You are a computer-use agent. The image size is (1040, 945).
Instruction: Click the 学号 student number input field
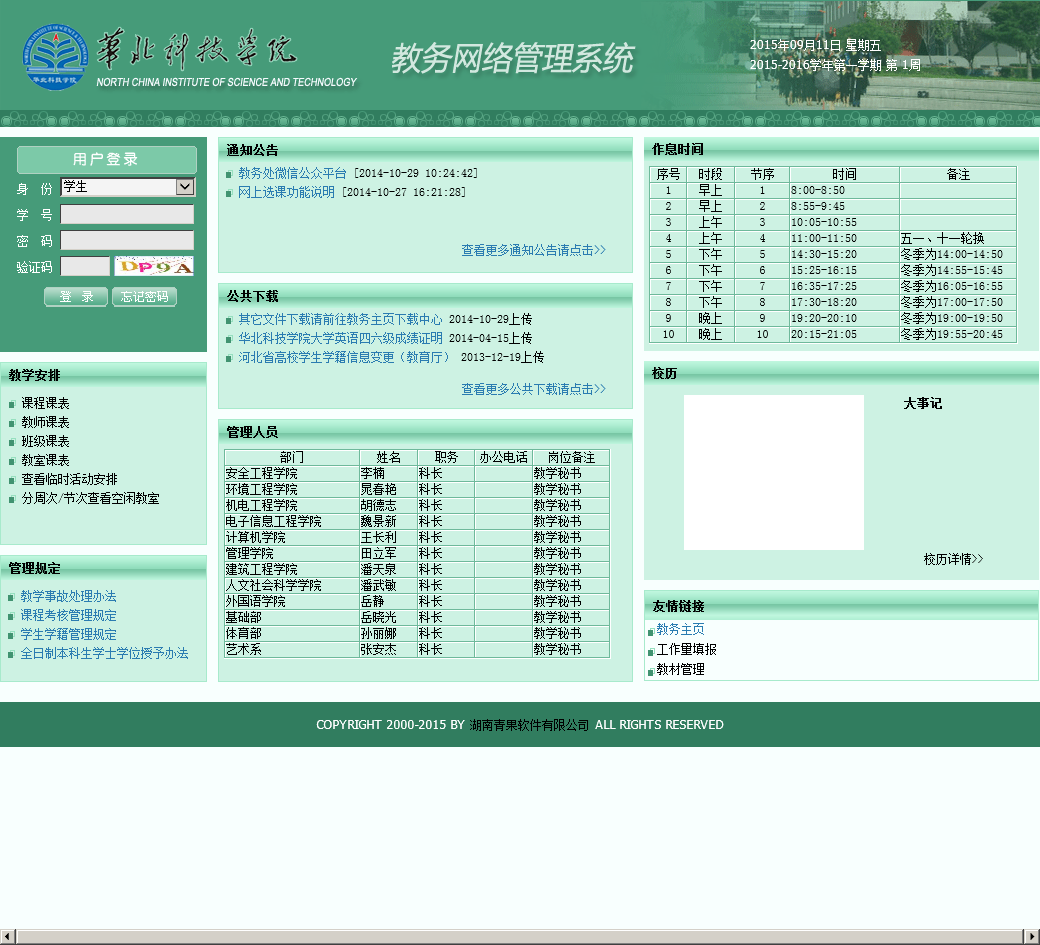(x=127, y=215)
